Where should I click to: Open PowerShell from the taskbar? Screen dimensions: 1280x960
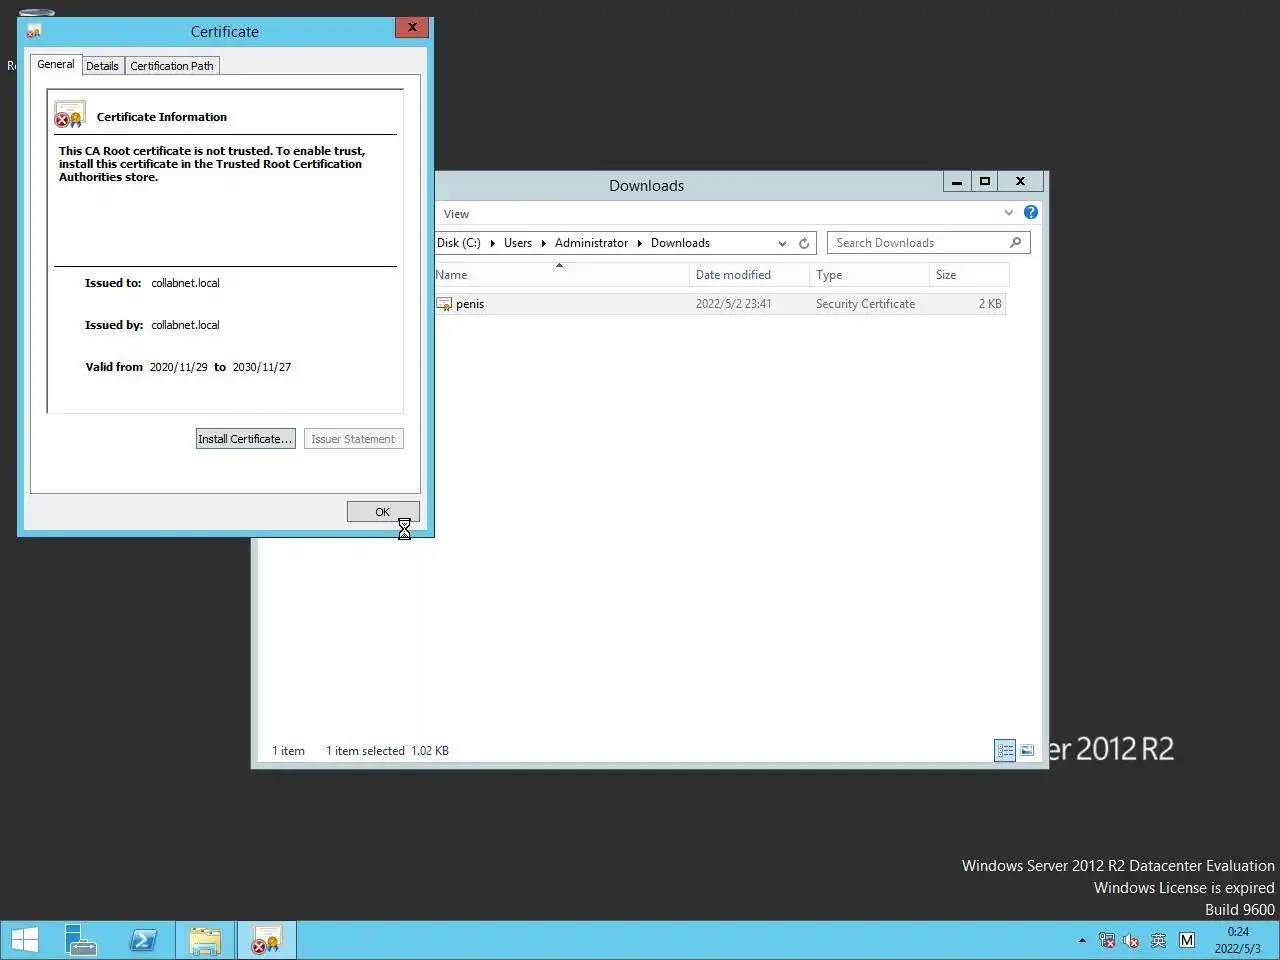(x=143, y=940)
